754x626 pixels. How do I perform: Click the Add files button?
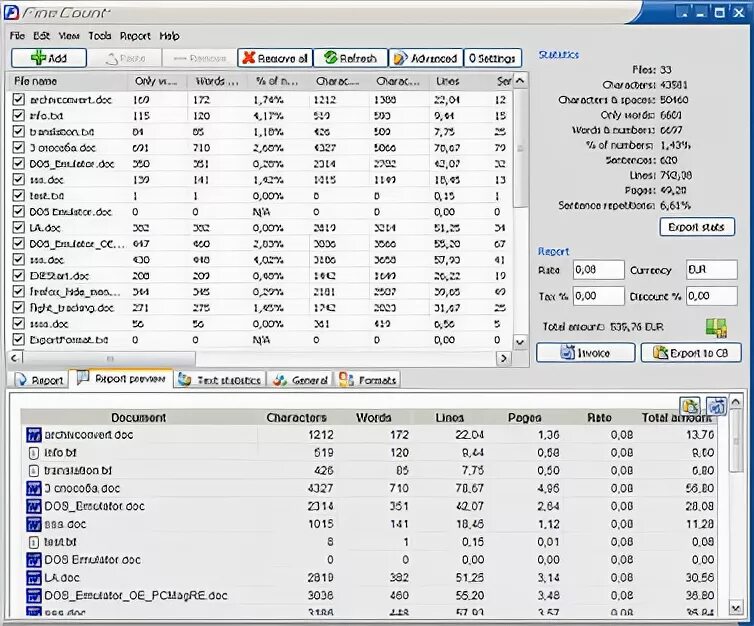pos(49,58)
